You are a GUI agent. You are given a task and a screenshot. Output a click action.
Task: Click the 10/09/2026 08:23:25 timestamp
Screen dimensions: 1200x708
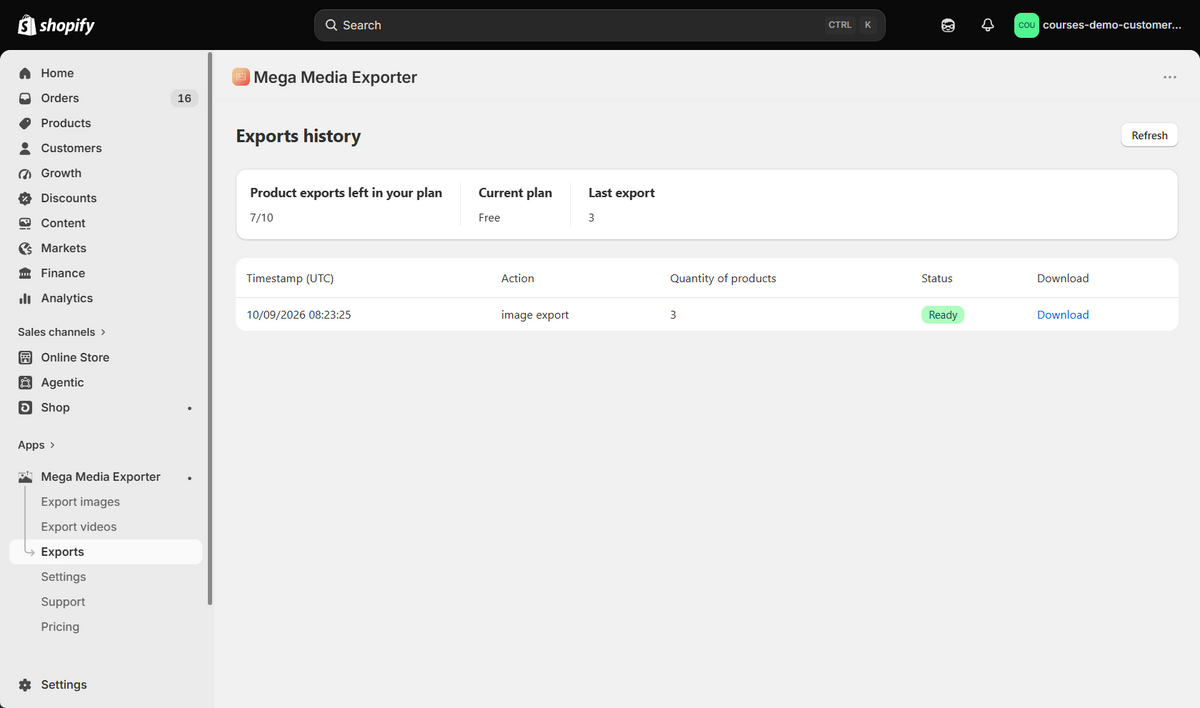(299, 315)
